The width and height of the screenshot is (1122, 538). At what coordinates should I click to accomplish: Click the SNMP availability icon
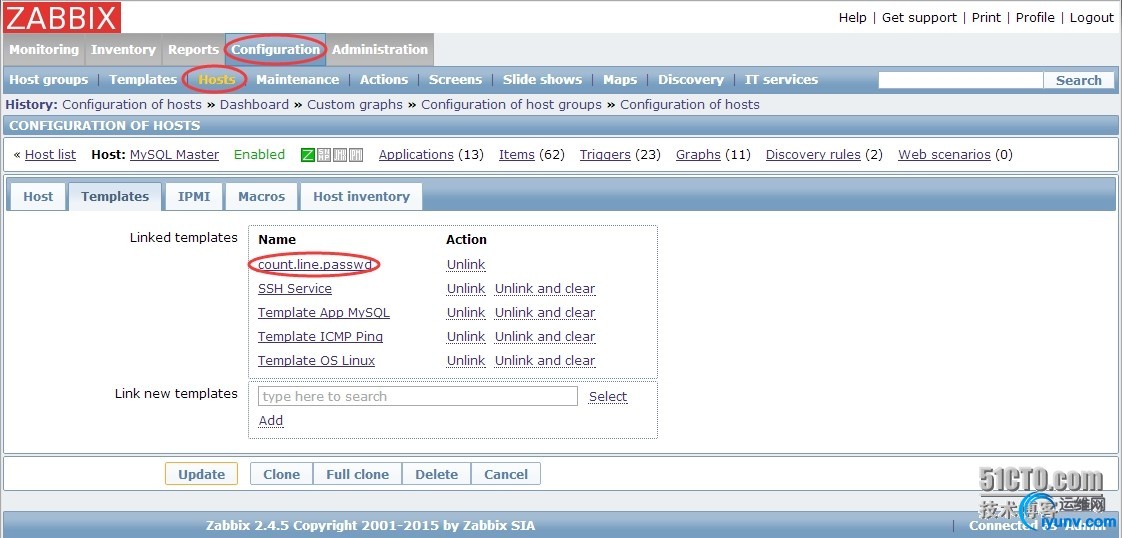(x=324, y=155)
